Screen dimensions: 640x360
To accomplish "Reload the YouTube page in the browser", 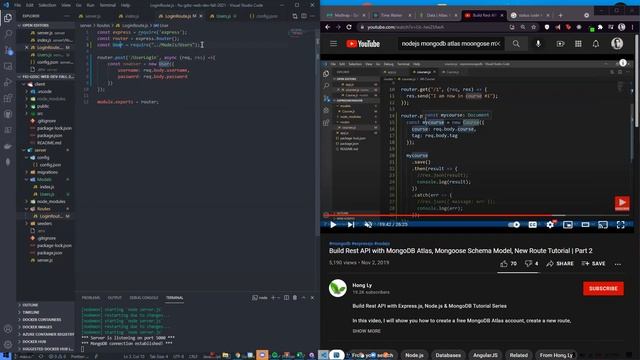I will click(x=349, y=27).
